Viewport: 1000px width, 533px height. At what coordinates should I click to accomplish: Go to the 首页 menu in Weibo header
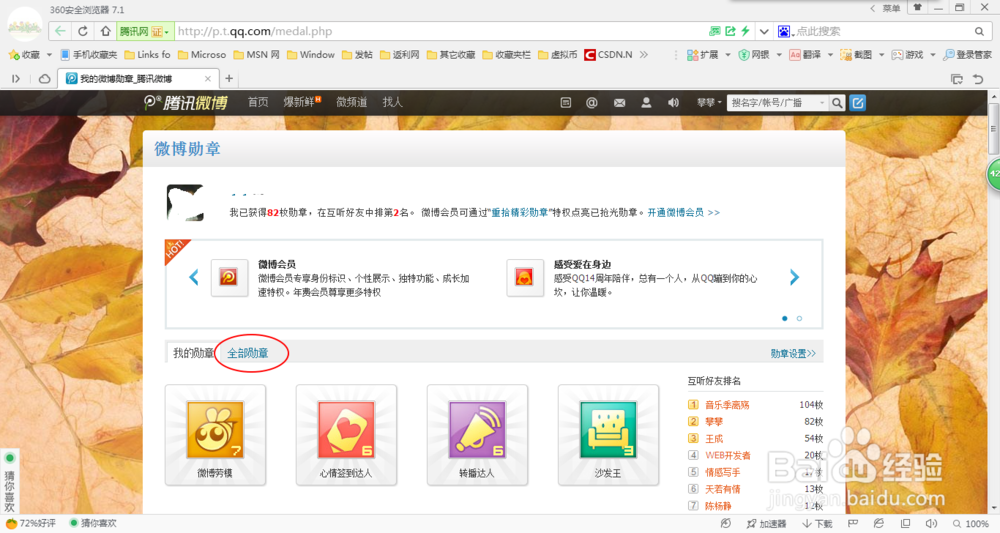coord(258,102)
